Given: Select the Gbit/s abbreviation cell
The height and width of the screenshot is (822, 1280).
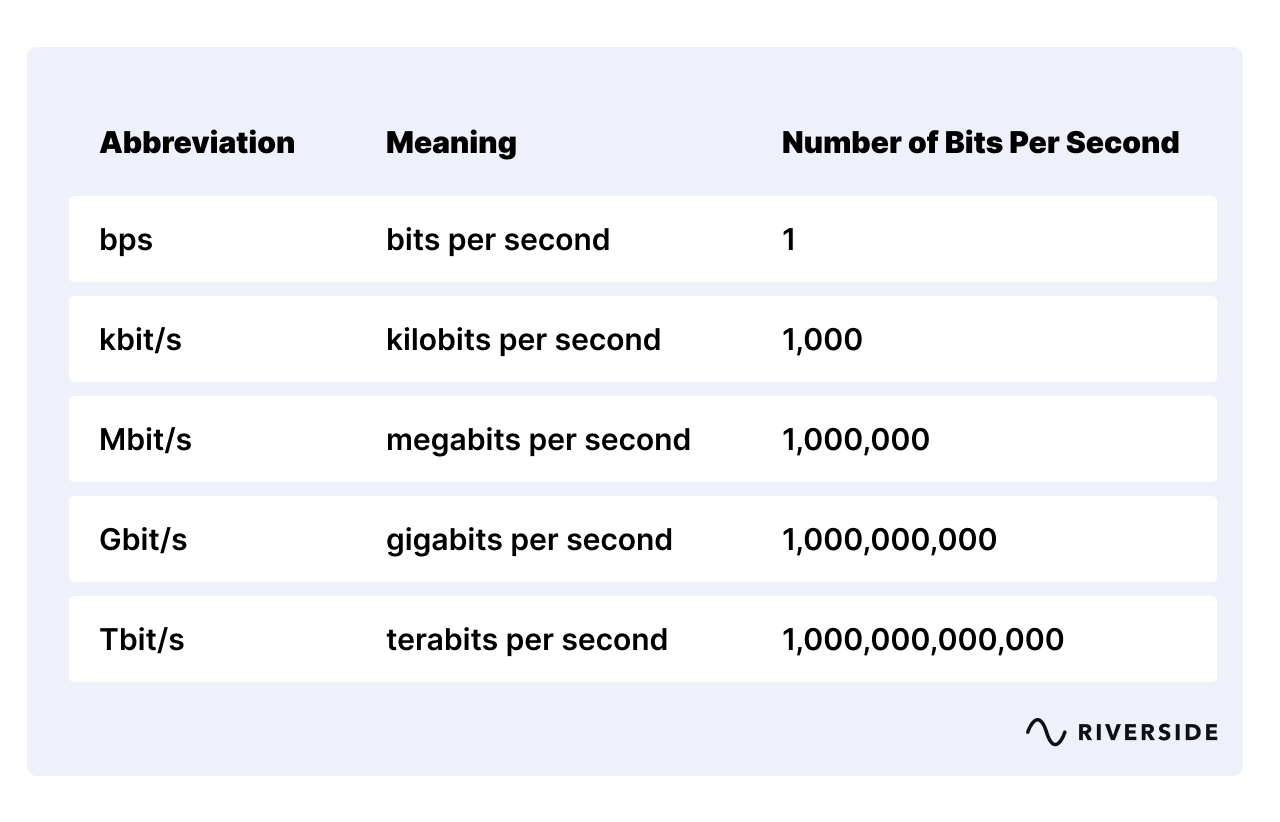Looking at the screenshot, I should pos(143,540).
